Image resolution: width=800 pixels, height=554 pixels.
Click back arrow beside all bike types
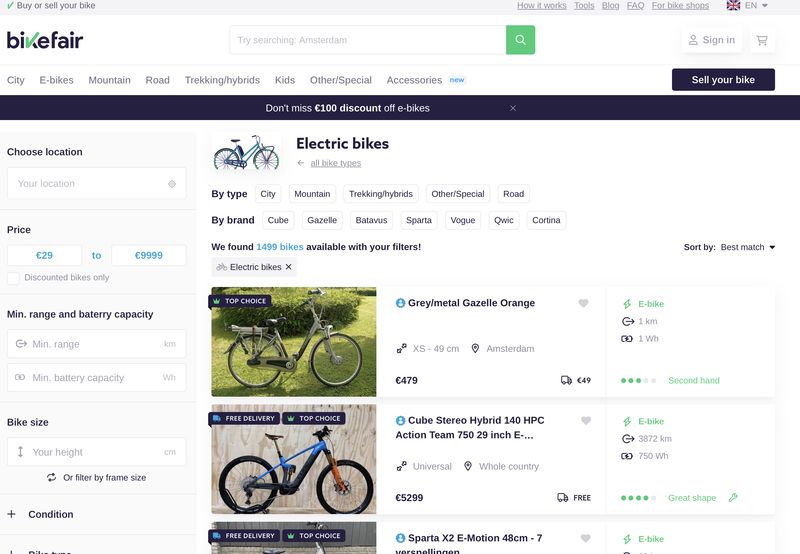tap(301, 163)
